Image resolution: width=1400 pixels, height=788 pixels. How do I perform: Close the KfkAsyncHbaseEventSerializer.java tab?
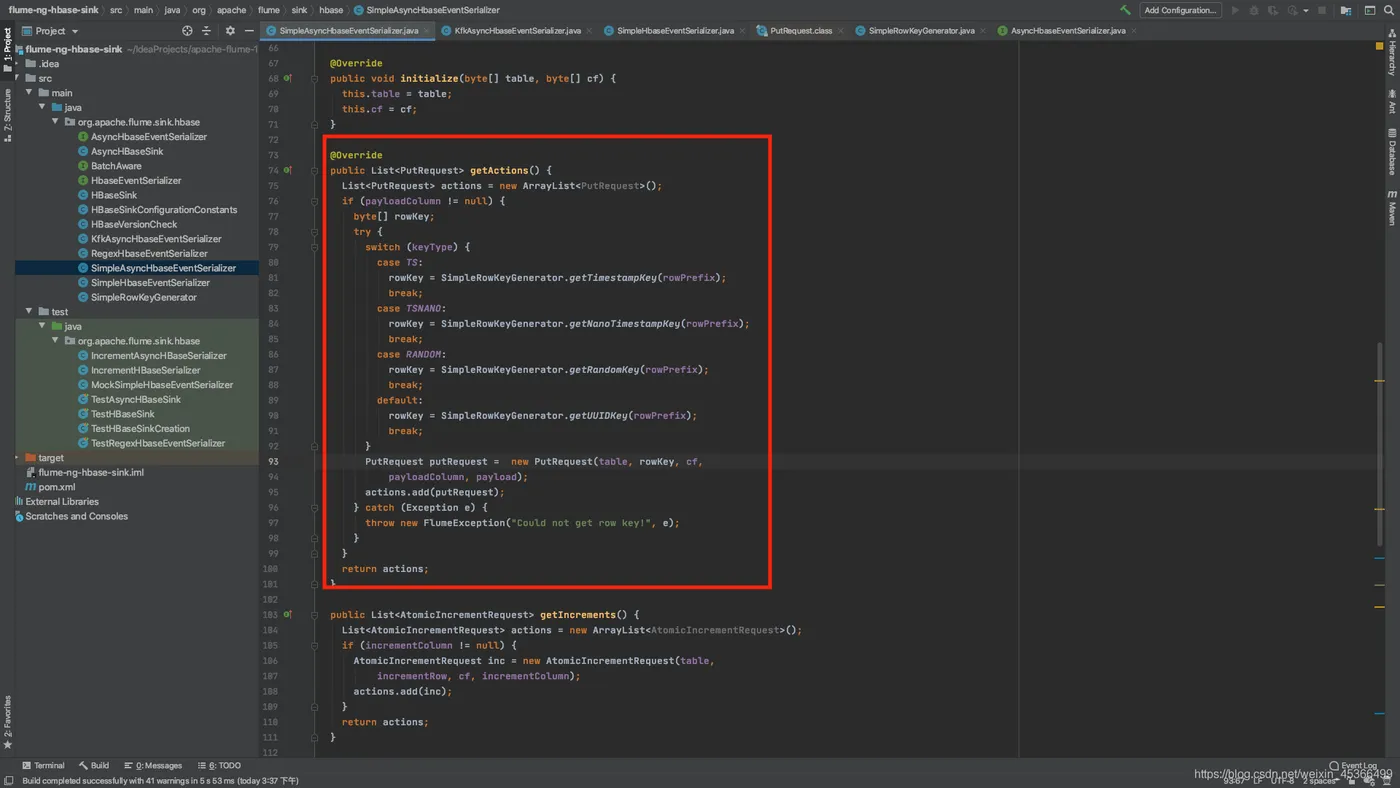pos(589,31)
